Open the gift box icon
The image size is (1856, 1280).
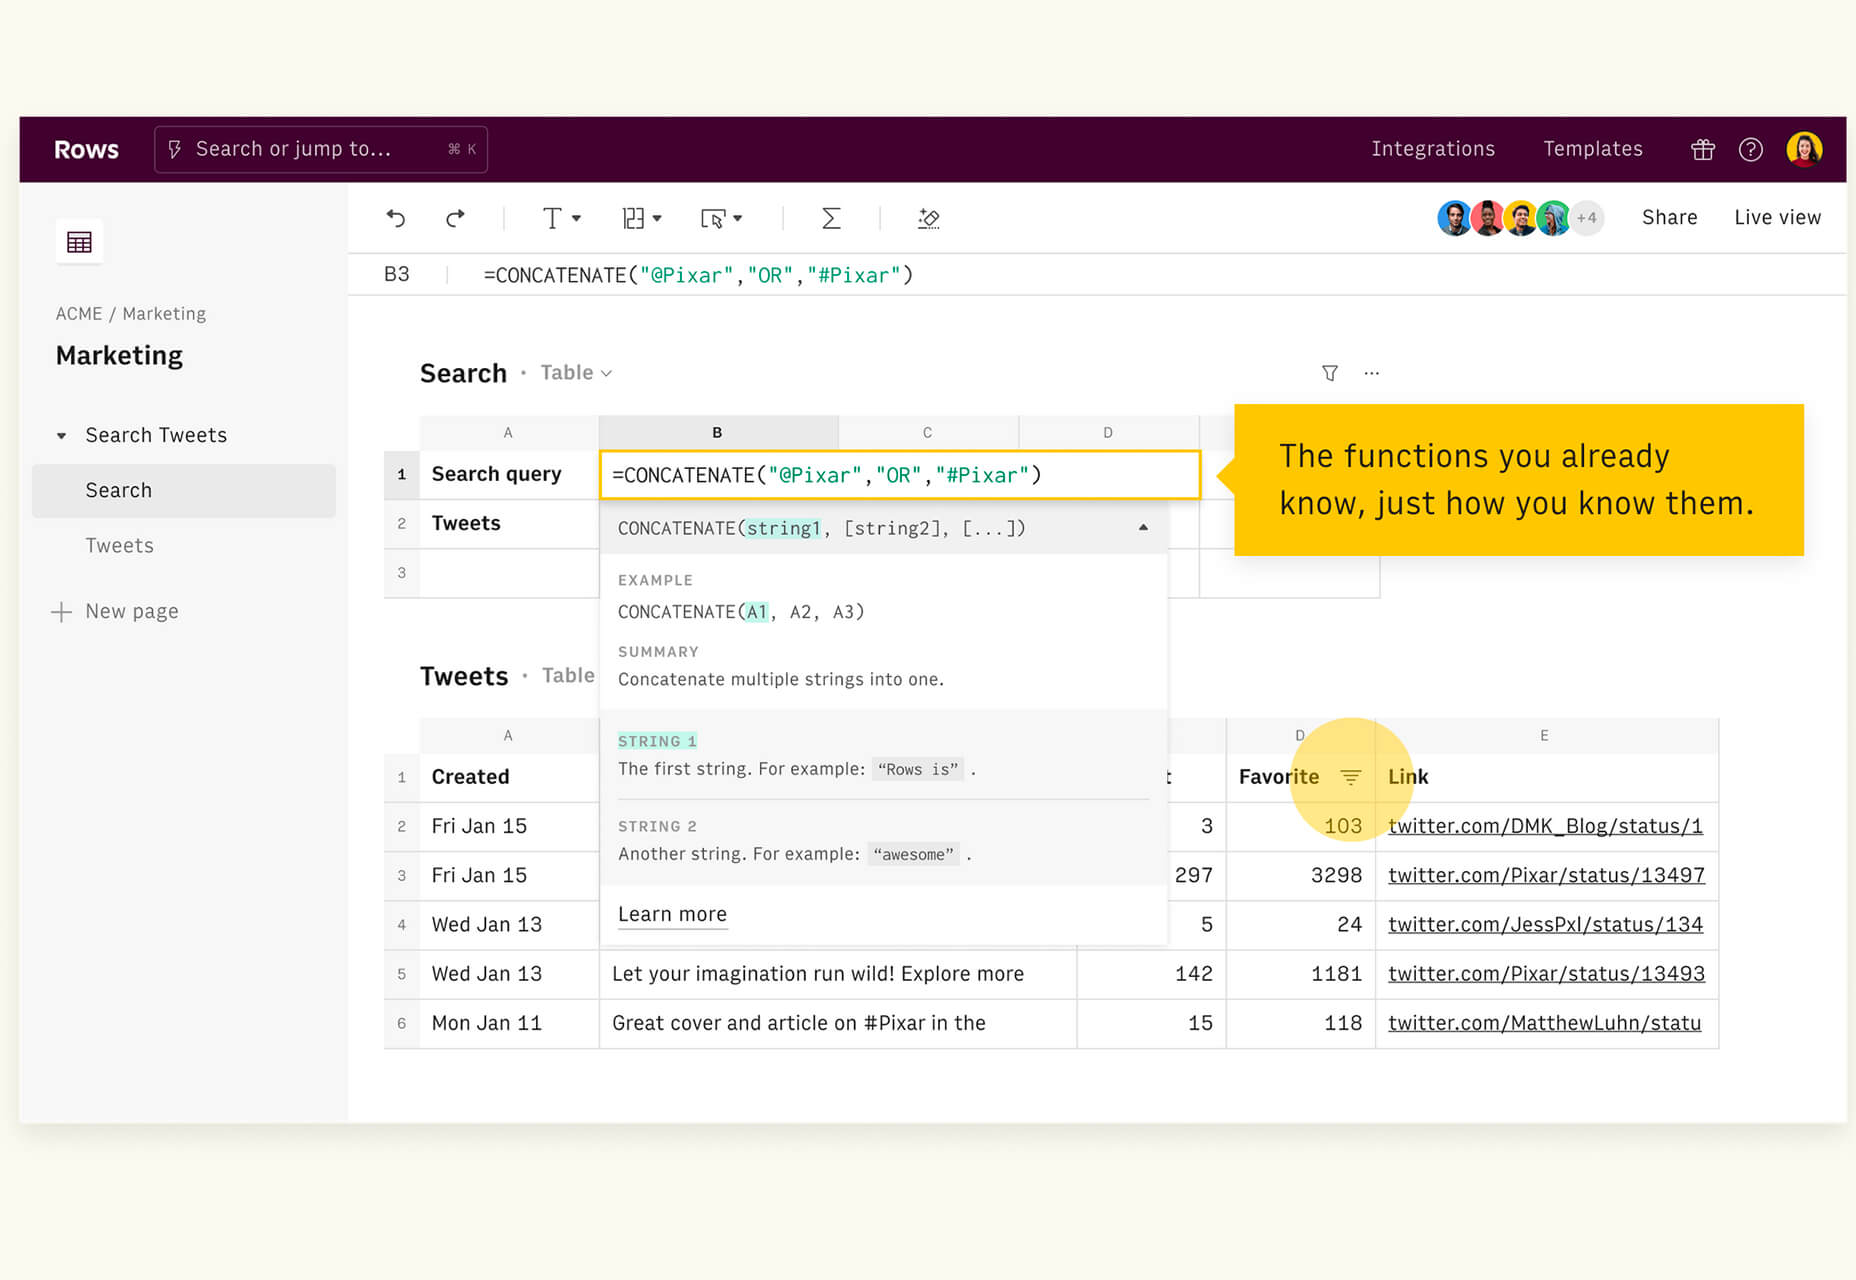click(1702, 149)
